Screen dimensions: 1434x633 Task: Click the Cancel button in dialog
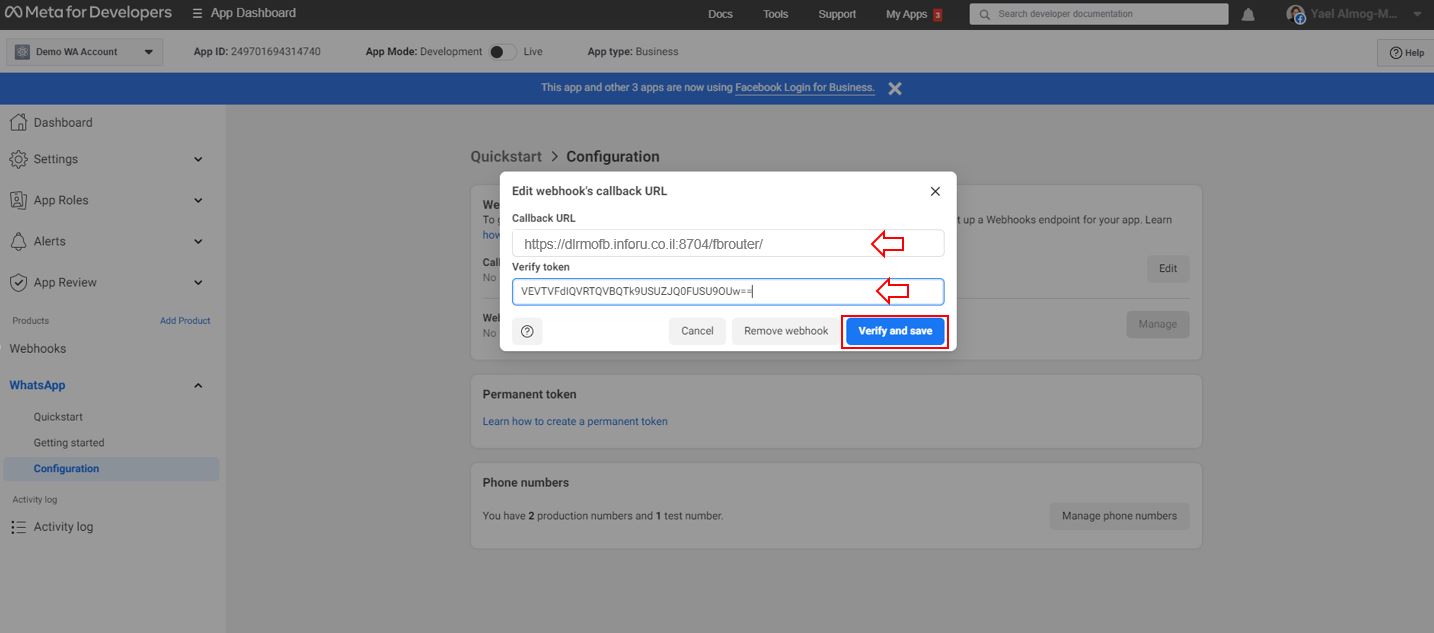tap(697, 331)
